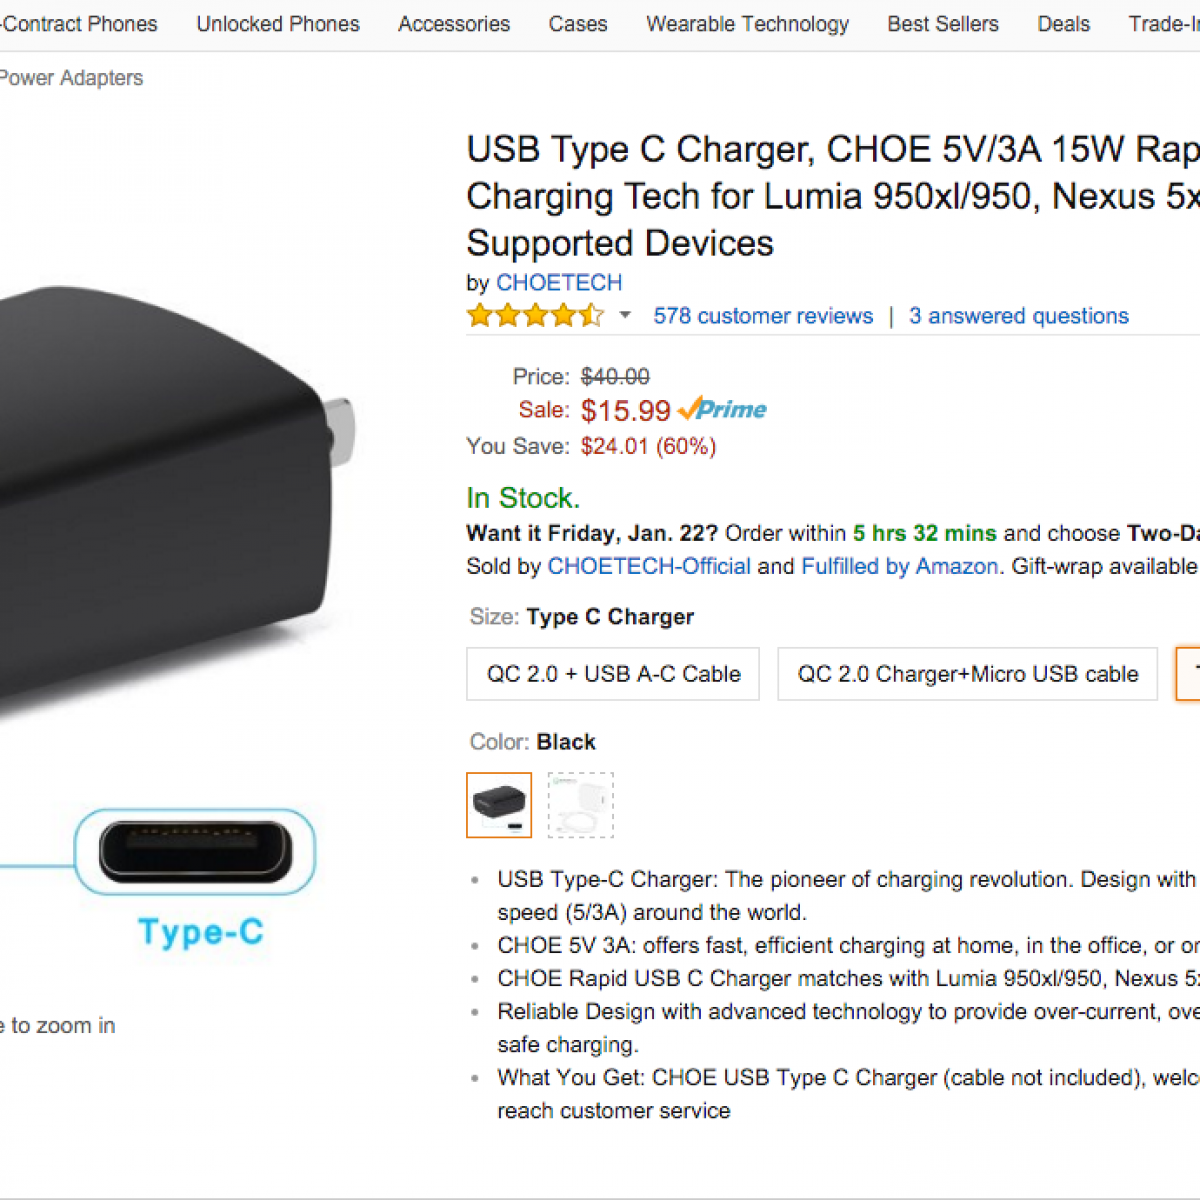The image size is (1200, 1200).
Task: Open 578 customer reviews link
Action: [763, 316]
